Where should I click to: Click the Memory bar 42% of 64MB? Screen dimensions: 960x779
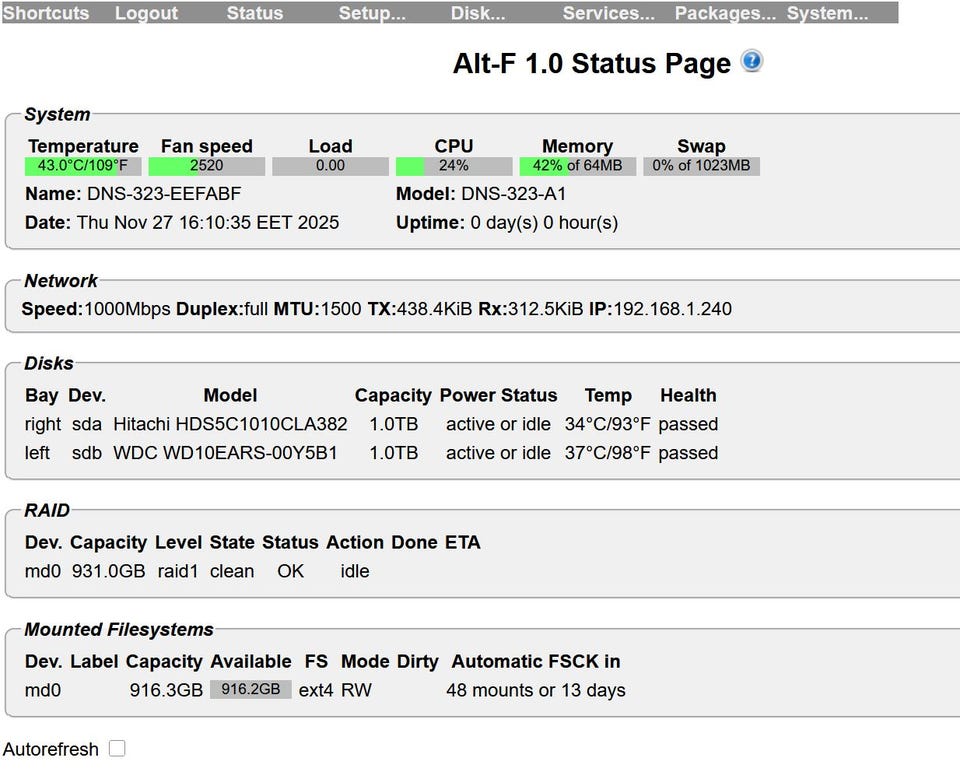(578, 166)
